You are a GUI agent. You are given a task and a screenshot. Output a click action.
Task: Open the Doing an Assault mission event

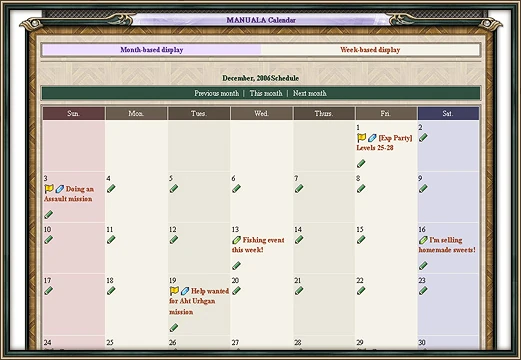69,194
